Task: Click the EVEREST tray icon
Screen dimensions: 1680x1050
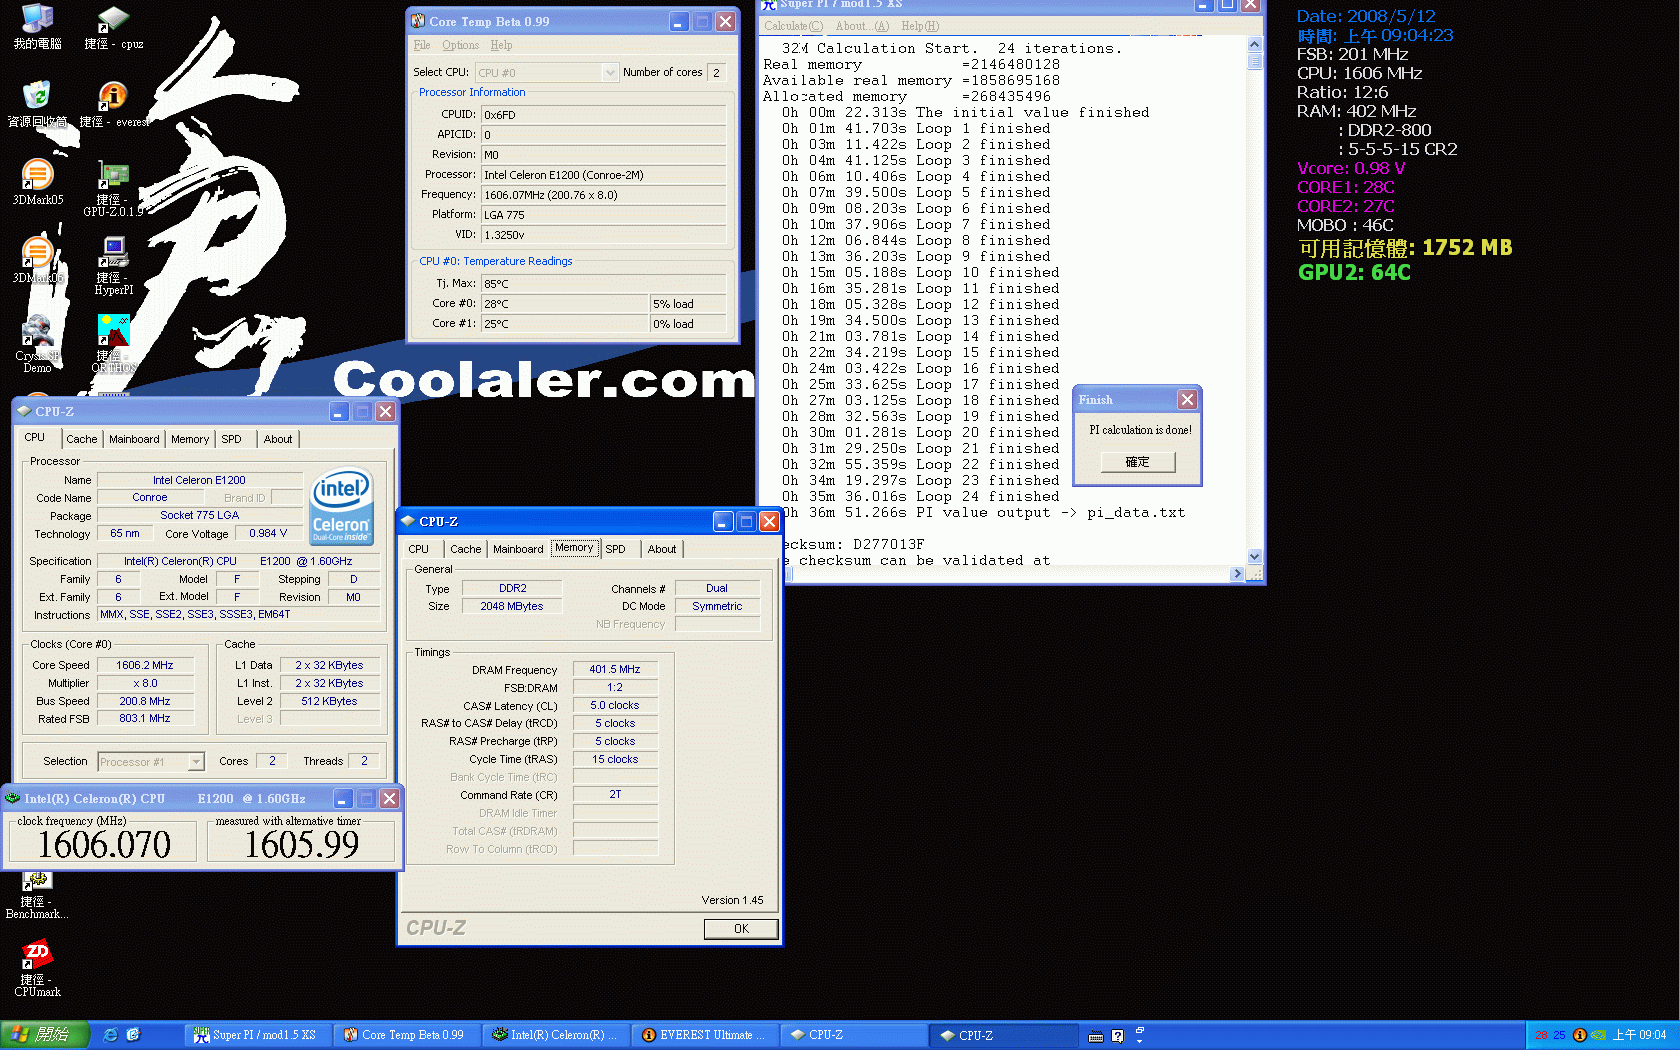Action: pyautogui.click(x=1579, y=1035)
